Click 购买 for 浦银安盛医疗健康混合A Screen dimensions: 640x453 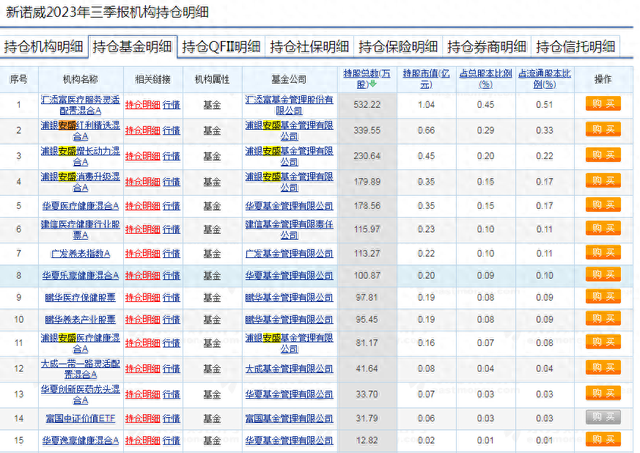click(x=603, y=342)
